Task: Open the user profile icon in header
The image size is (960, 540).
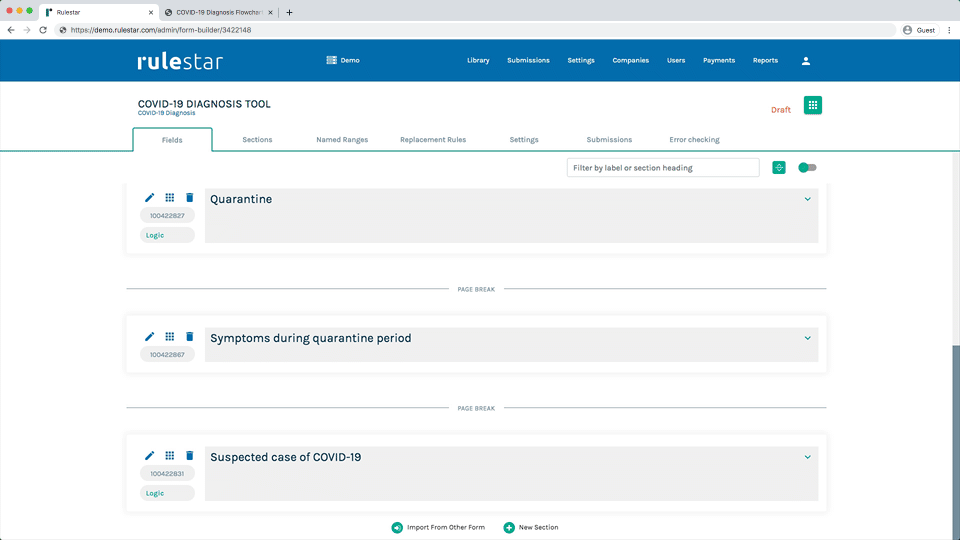Action: tap(806, 61)
